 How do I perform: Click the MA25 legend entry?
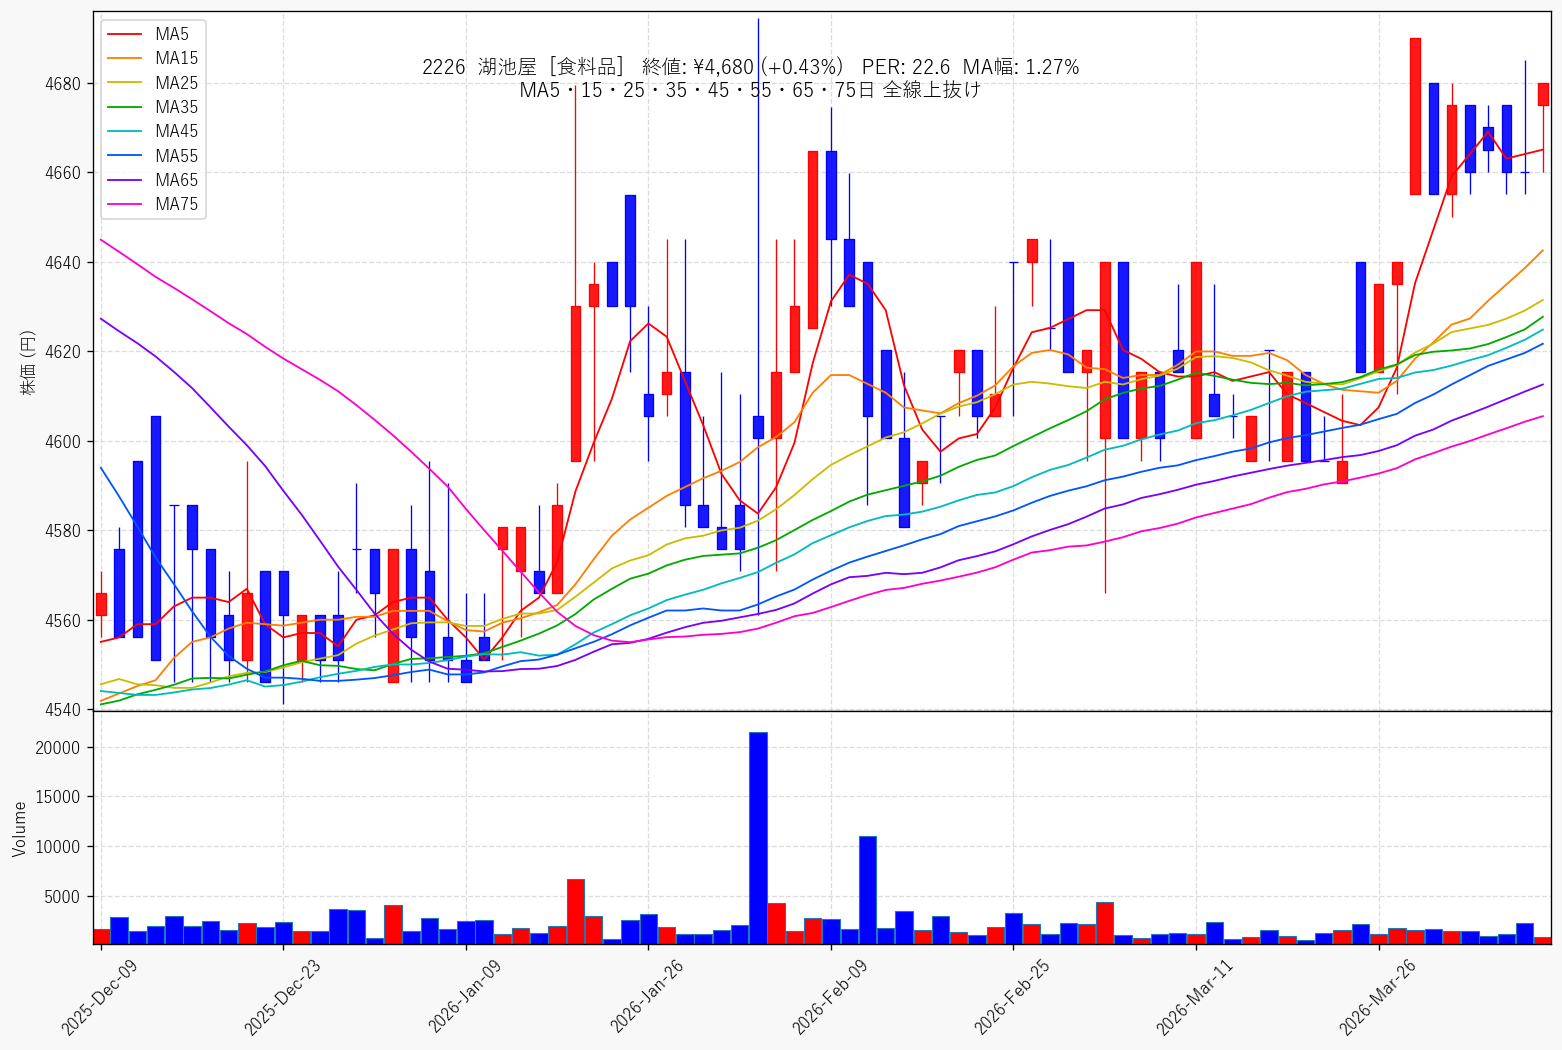(x=152, y=83)
